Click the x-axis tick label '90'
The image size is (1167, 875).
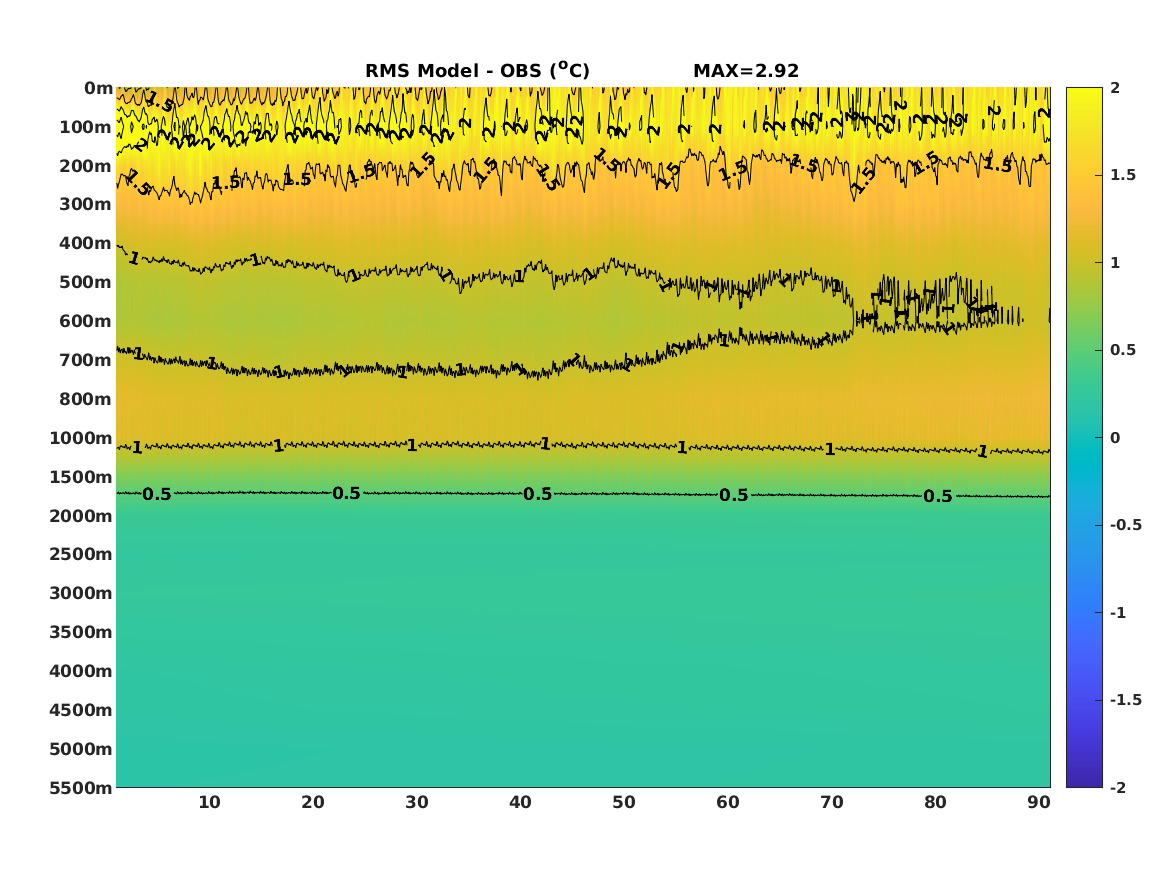(x=1039, y=803)
